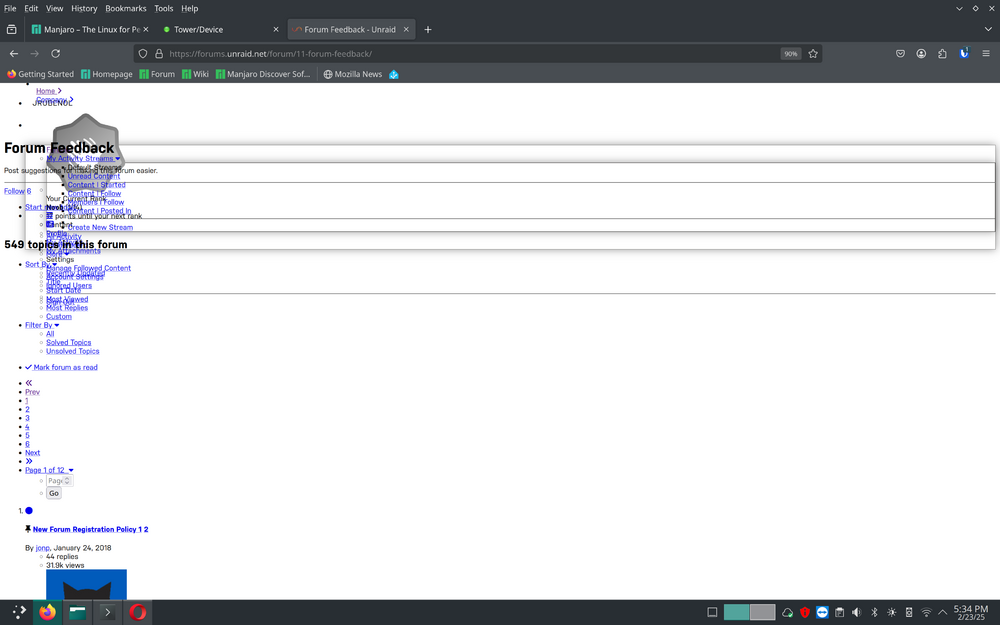This screenshot has height=625, width=1000.
Task: Expand the Page 1 of 12 dropdown
Action: [x=49, y=470]
